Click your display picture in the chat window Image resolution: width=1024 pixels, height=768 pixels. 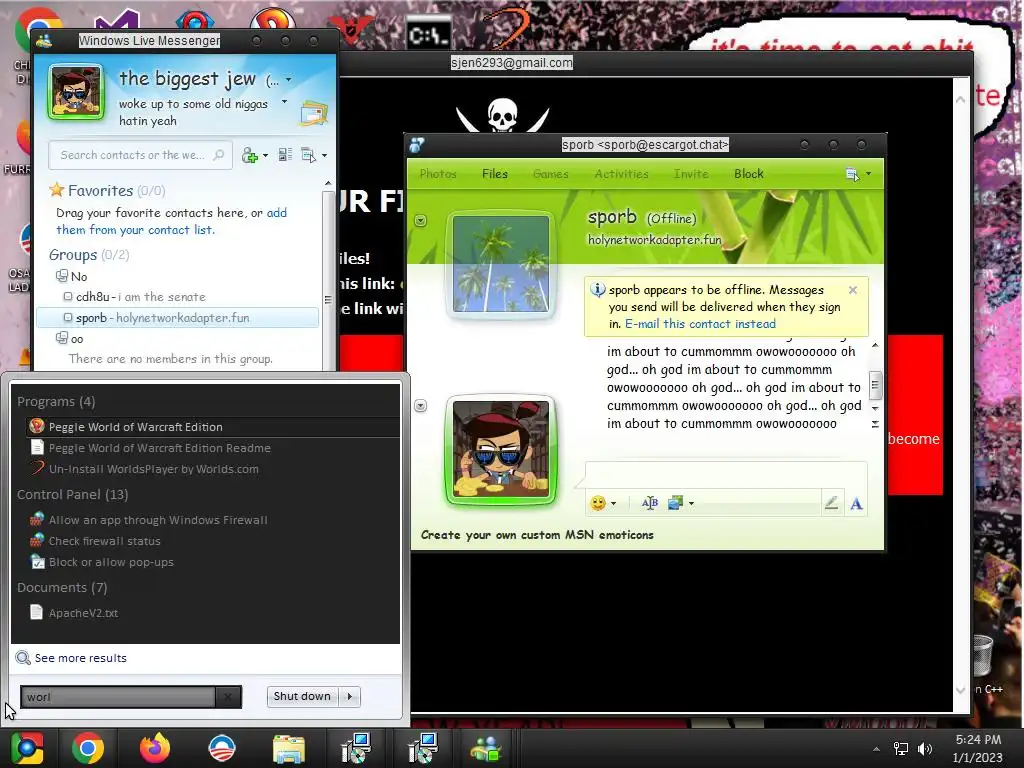click(501, 449)
